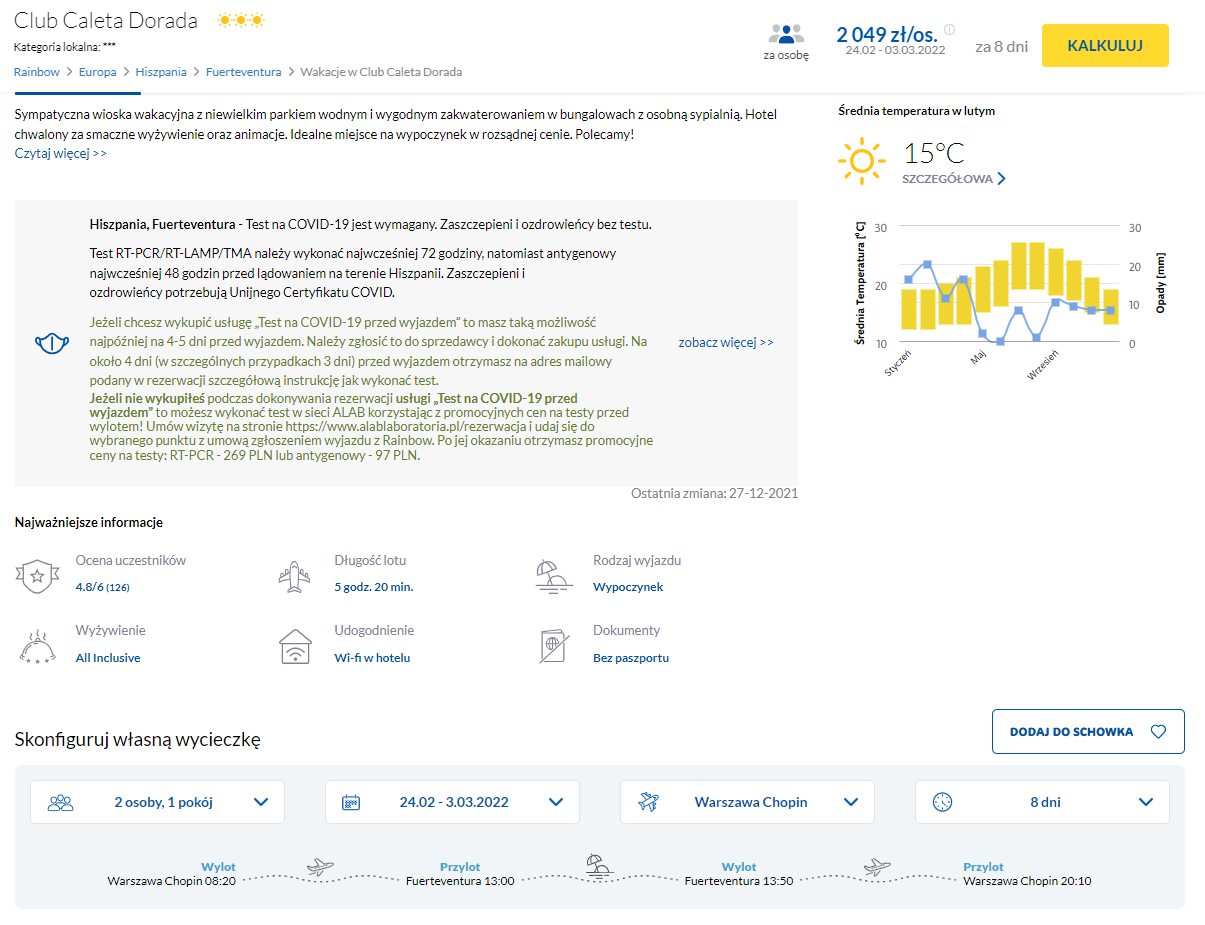
Task: Click DODAJ DO SCHOWKA button
Action: [1088, 732]
